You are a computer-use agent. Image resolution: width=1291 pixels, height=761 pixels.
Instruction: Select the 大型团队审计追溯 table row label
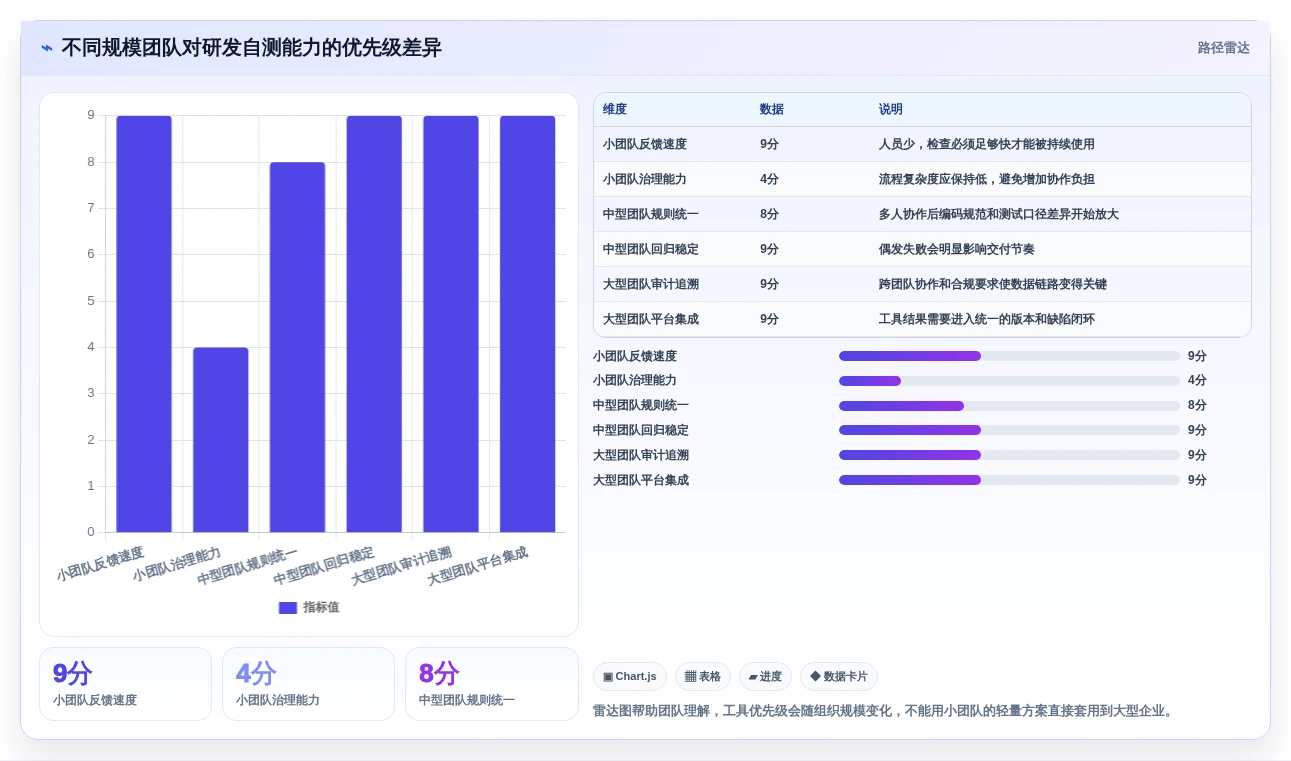coord(651,284)
